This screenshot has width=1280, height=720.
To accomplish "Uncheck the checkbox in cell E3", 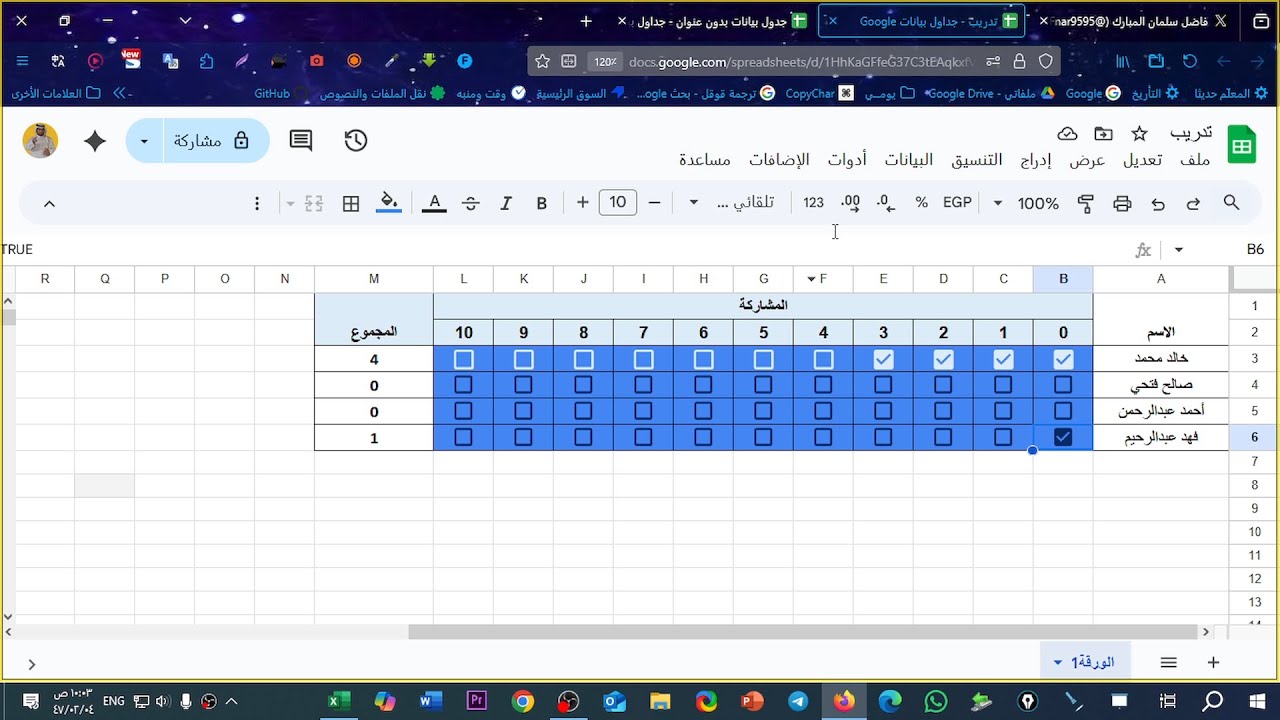I will click(x=883, y=359).
